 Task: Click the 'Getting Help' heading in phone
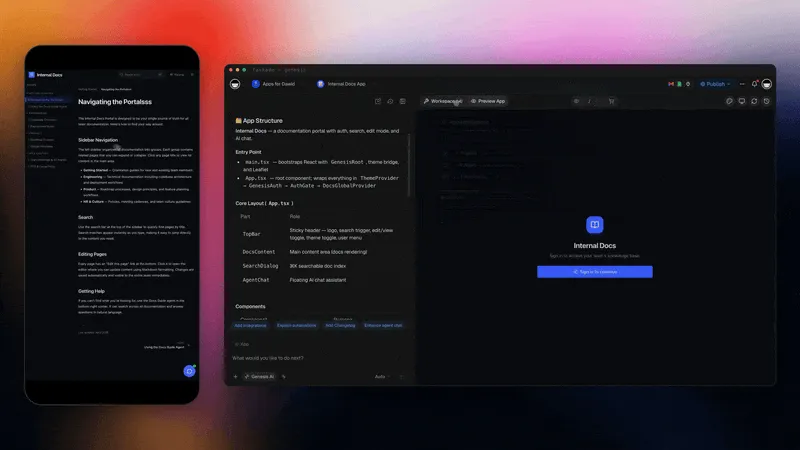pyautogui.click(x=91, y=291)
